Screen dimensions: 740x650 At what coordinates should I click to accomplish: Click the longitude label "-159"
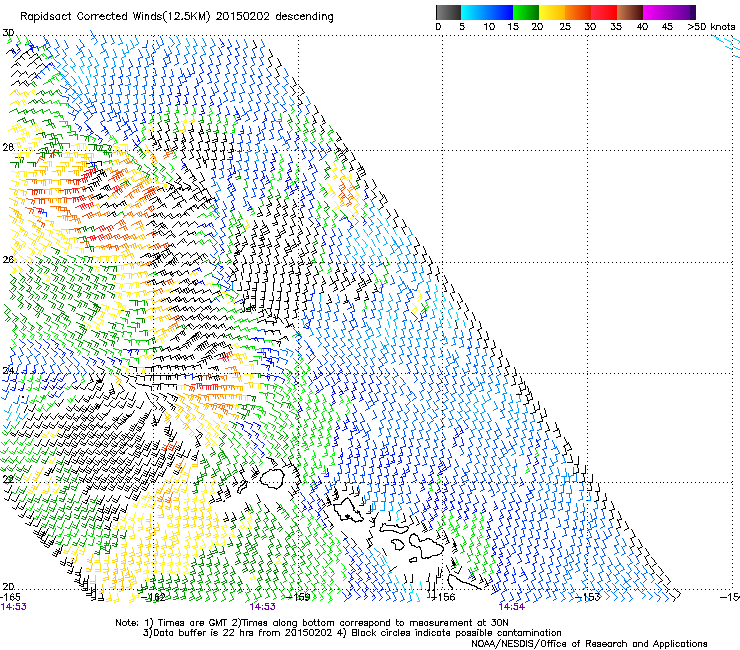point(300,597)
